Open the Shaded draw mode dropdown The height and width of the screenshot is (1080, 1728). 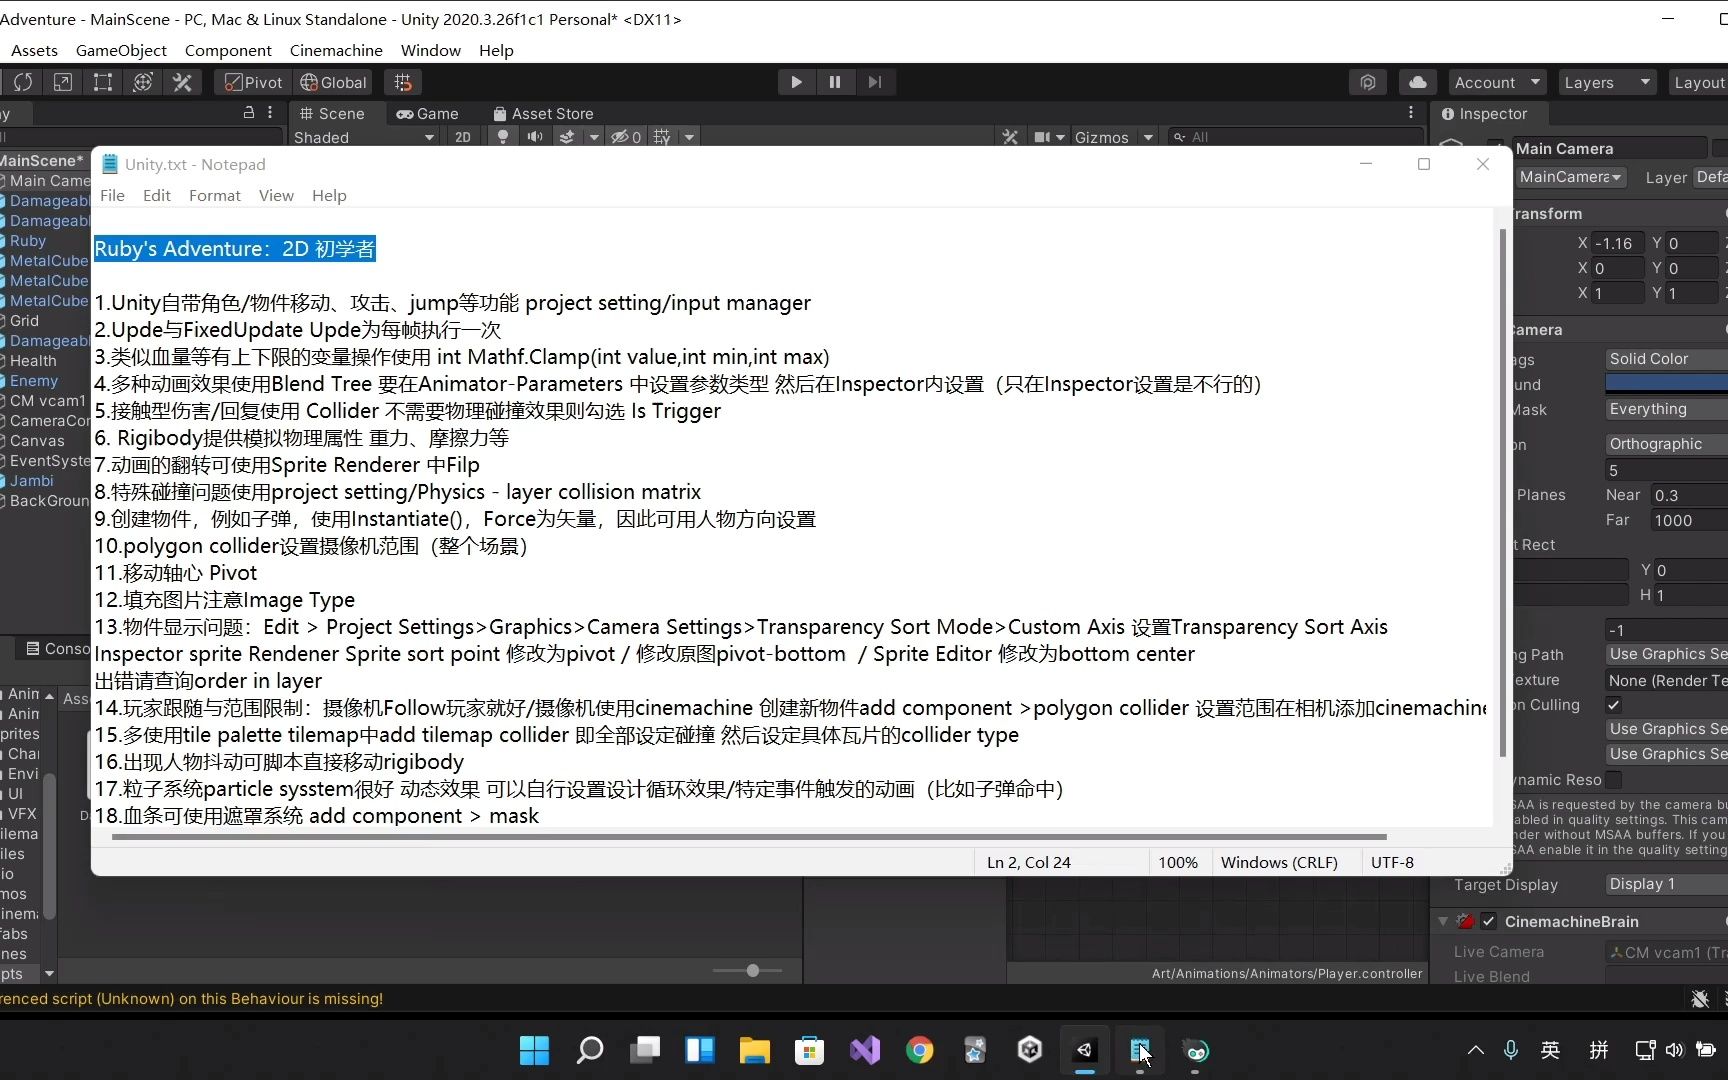tap(364, 137)
